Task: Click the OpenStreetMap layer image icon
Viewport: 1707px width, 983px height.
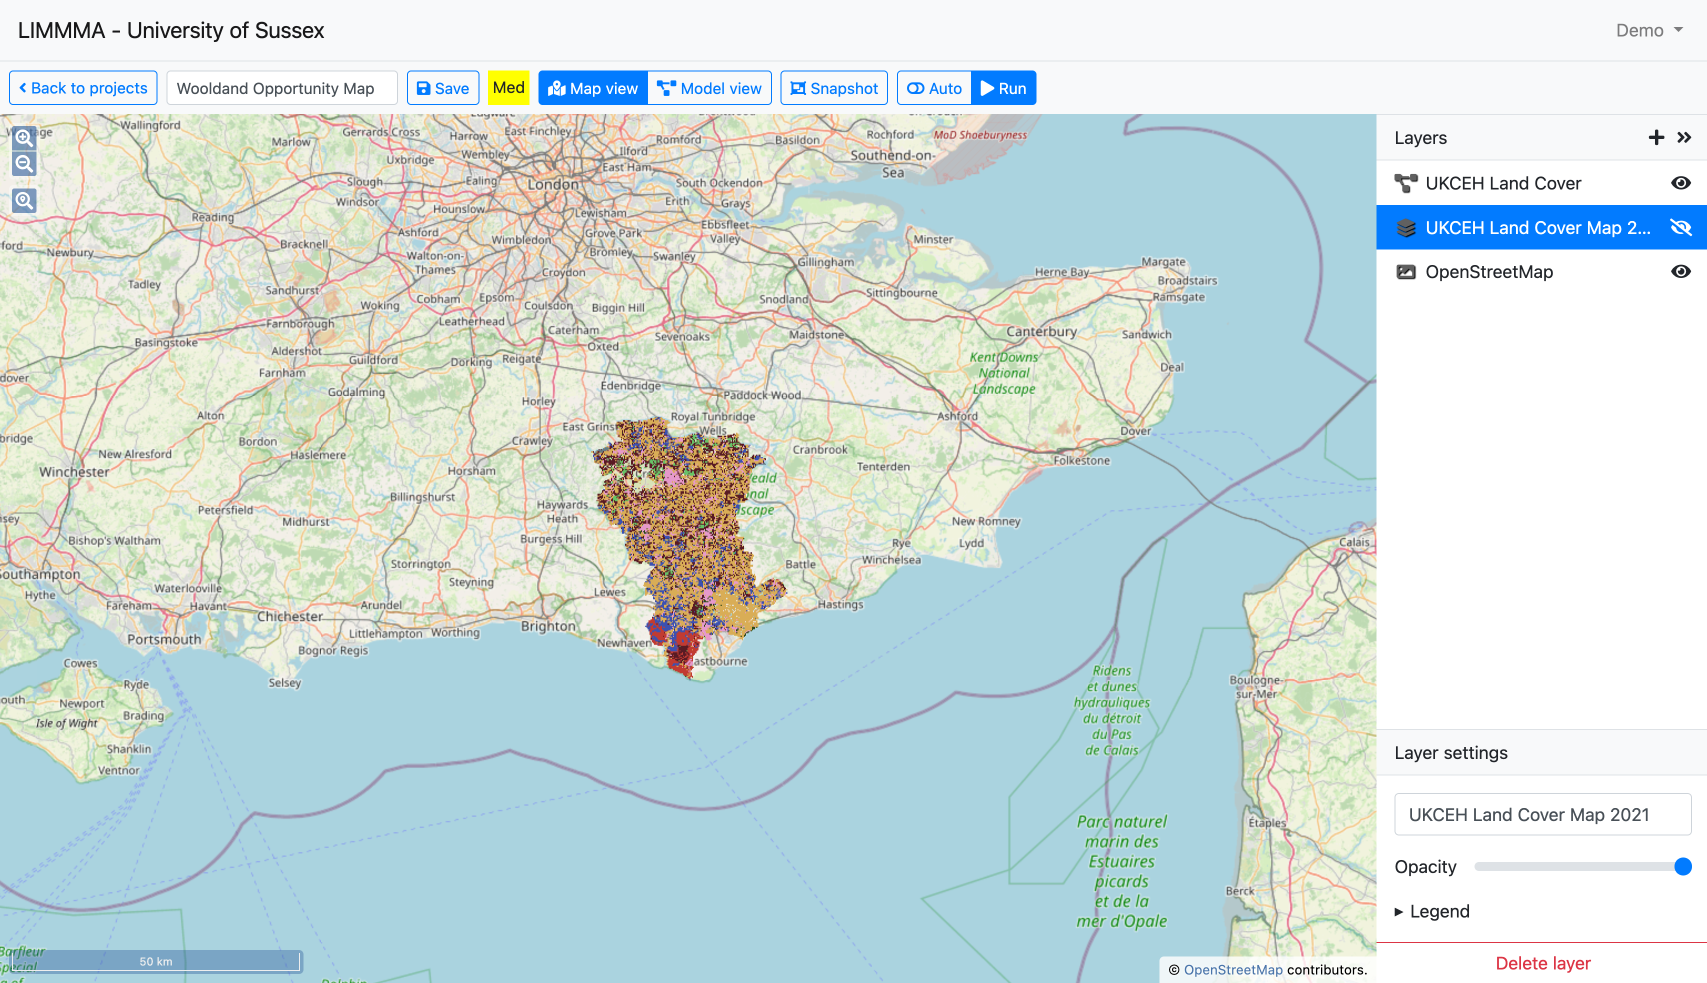Action: tap(1406, 272)
